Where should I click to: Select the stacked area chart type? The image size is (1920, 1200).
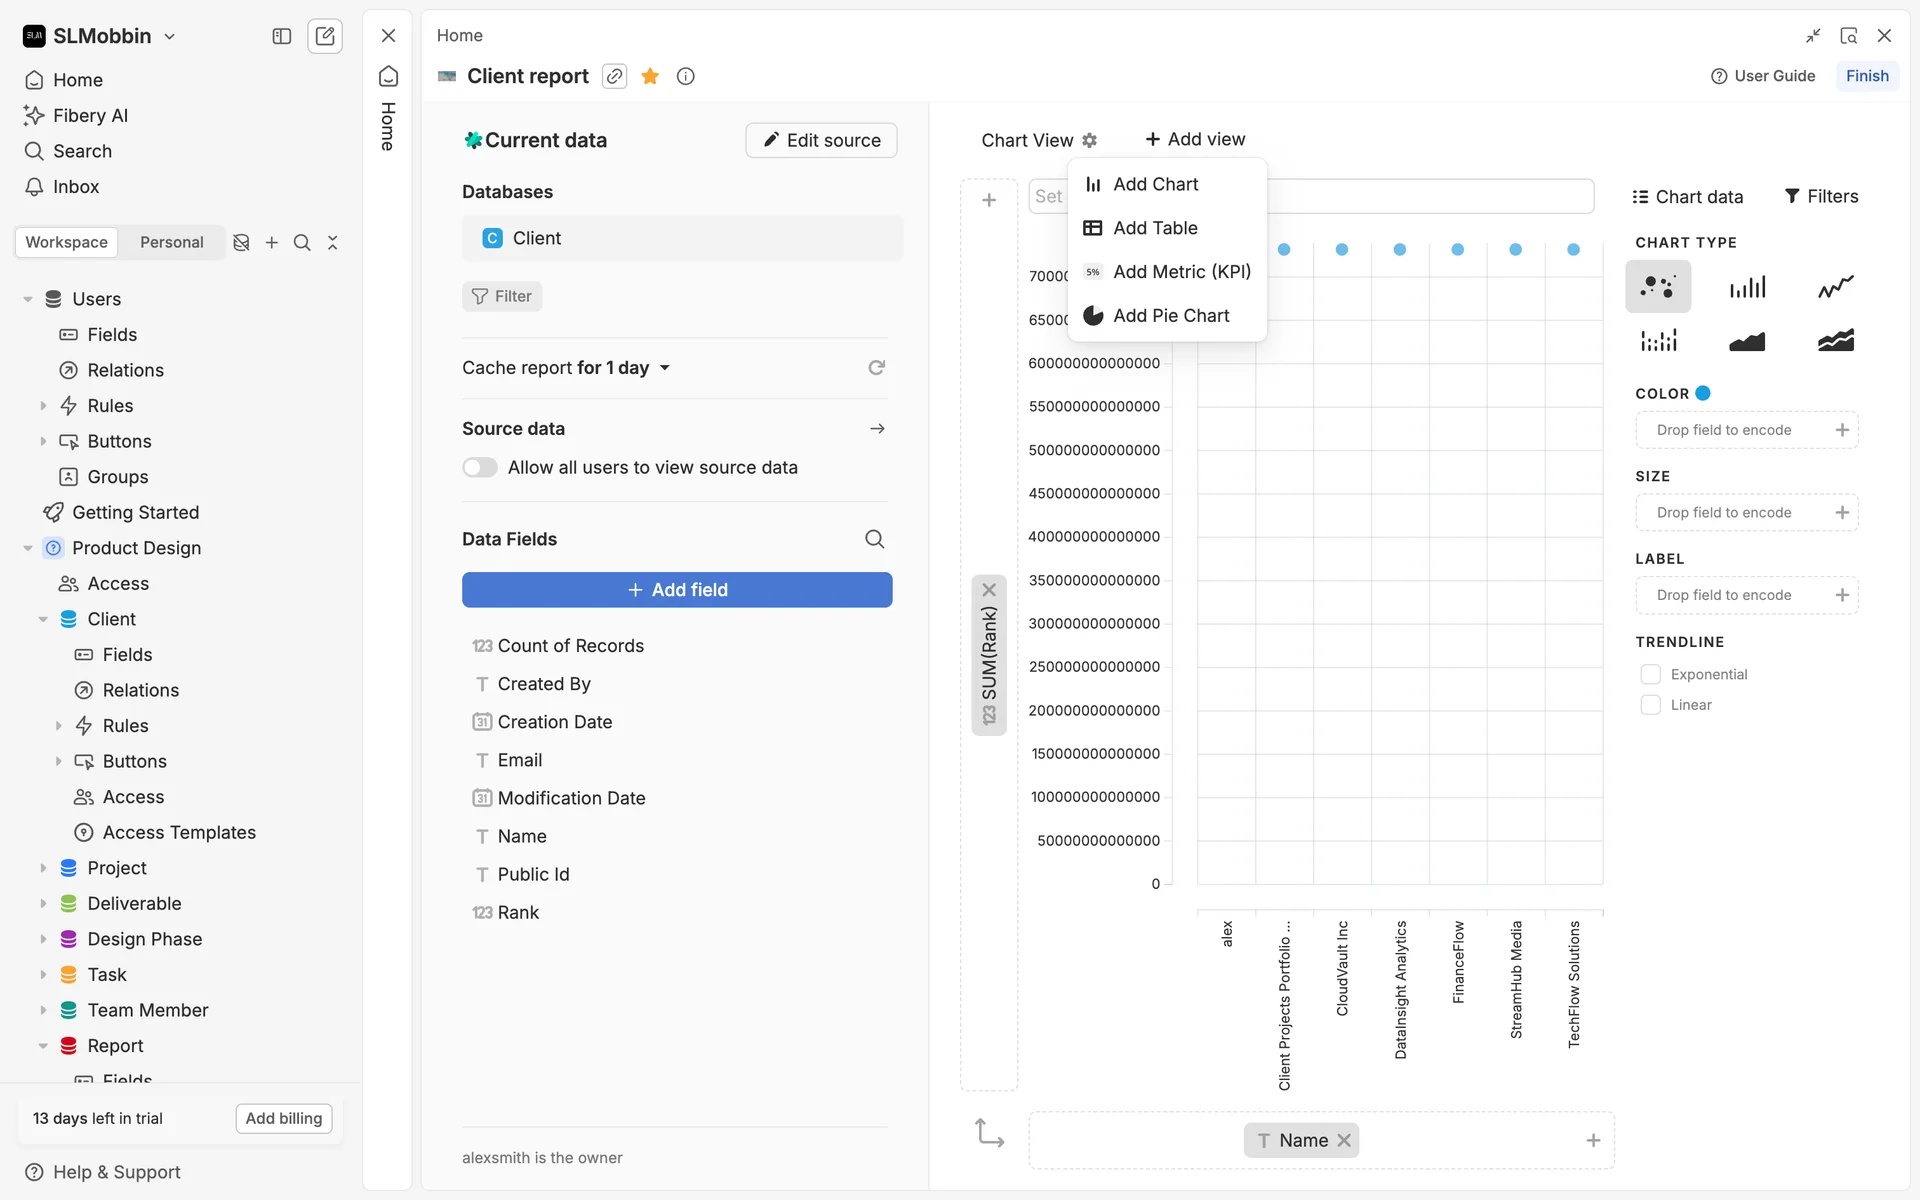coord(1835,341)
